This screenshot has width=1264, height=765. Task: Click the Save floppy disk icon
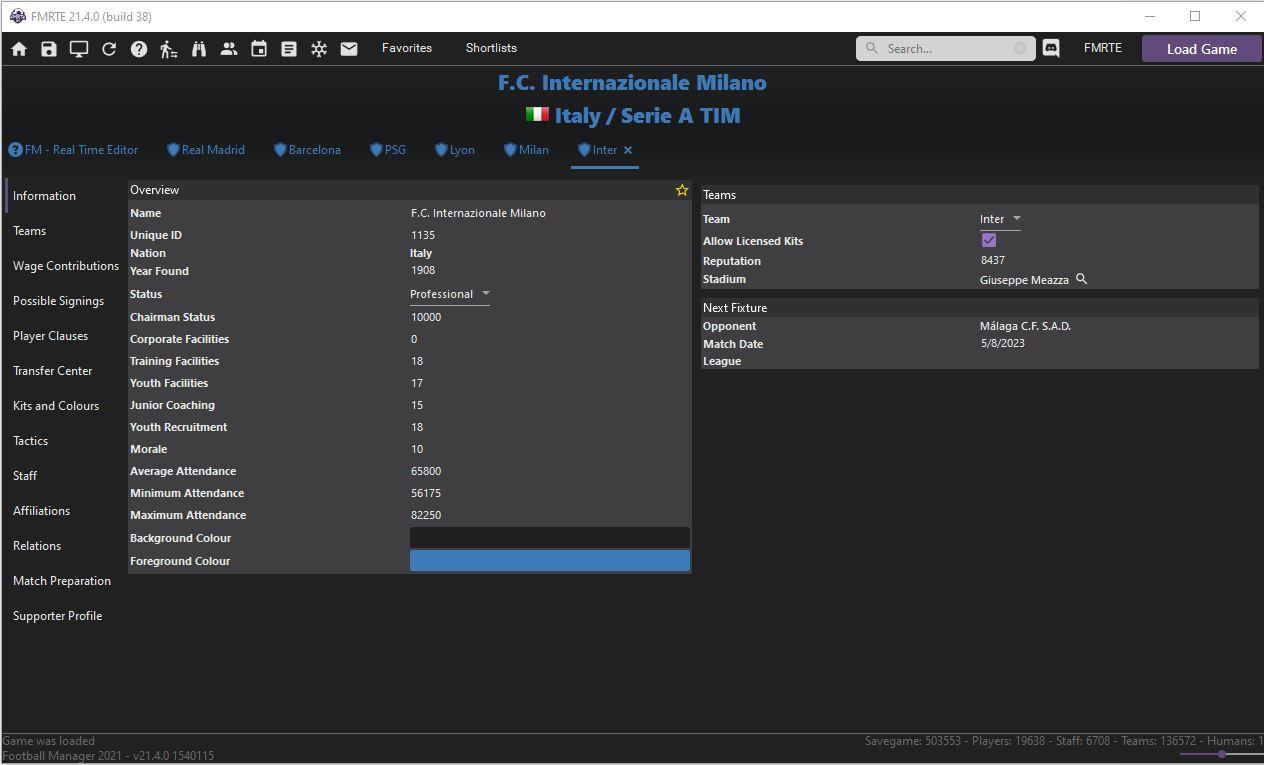(x=49, y=49)
